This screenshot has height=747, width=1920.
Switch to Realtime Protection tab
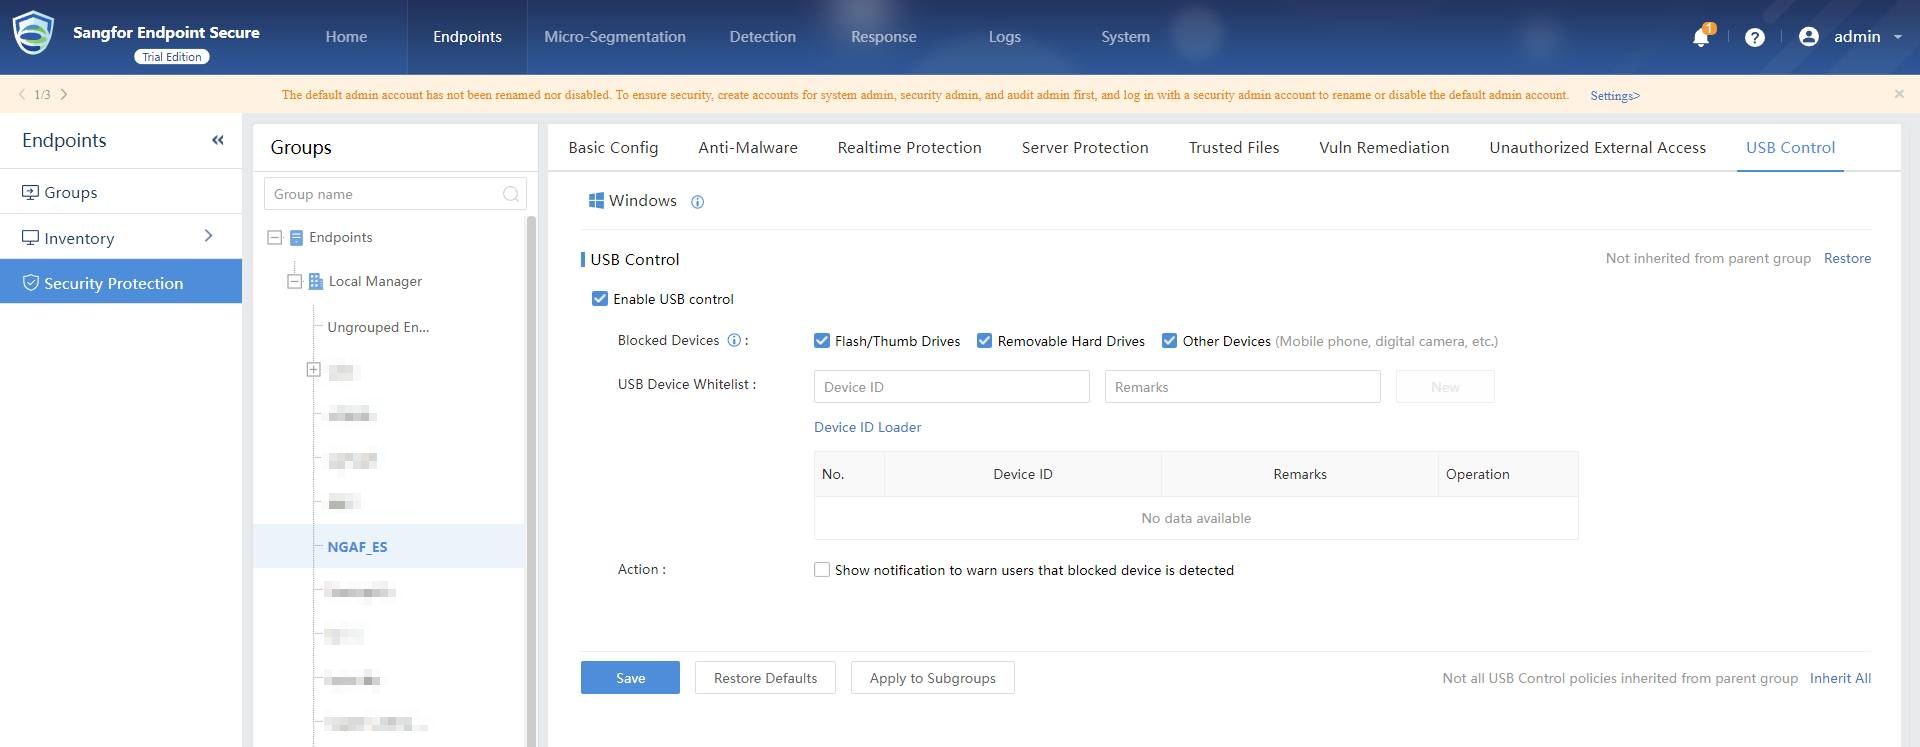pyautogui.click(x=909, y=147)
